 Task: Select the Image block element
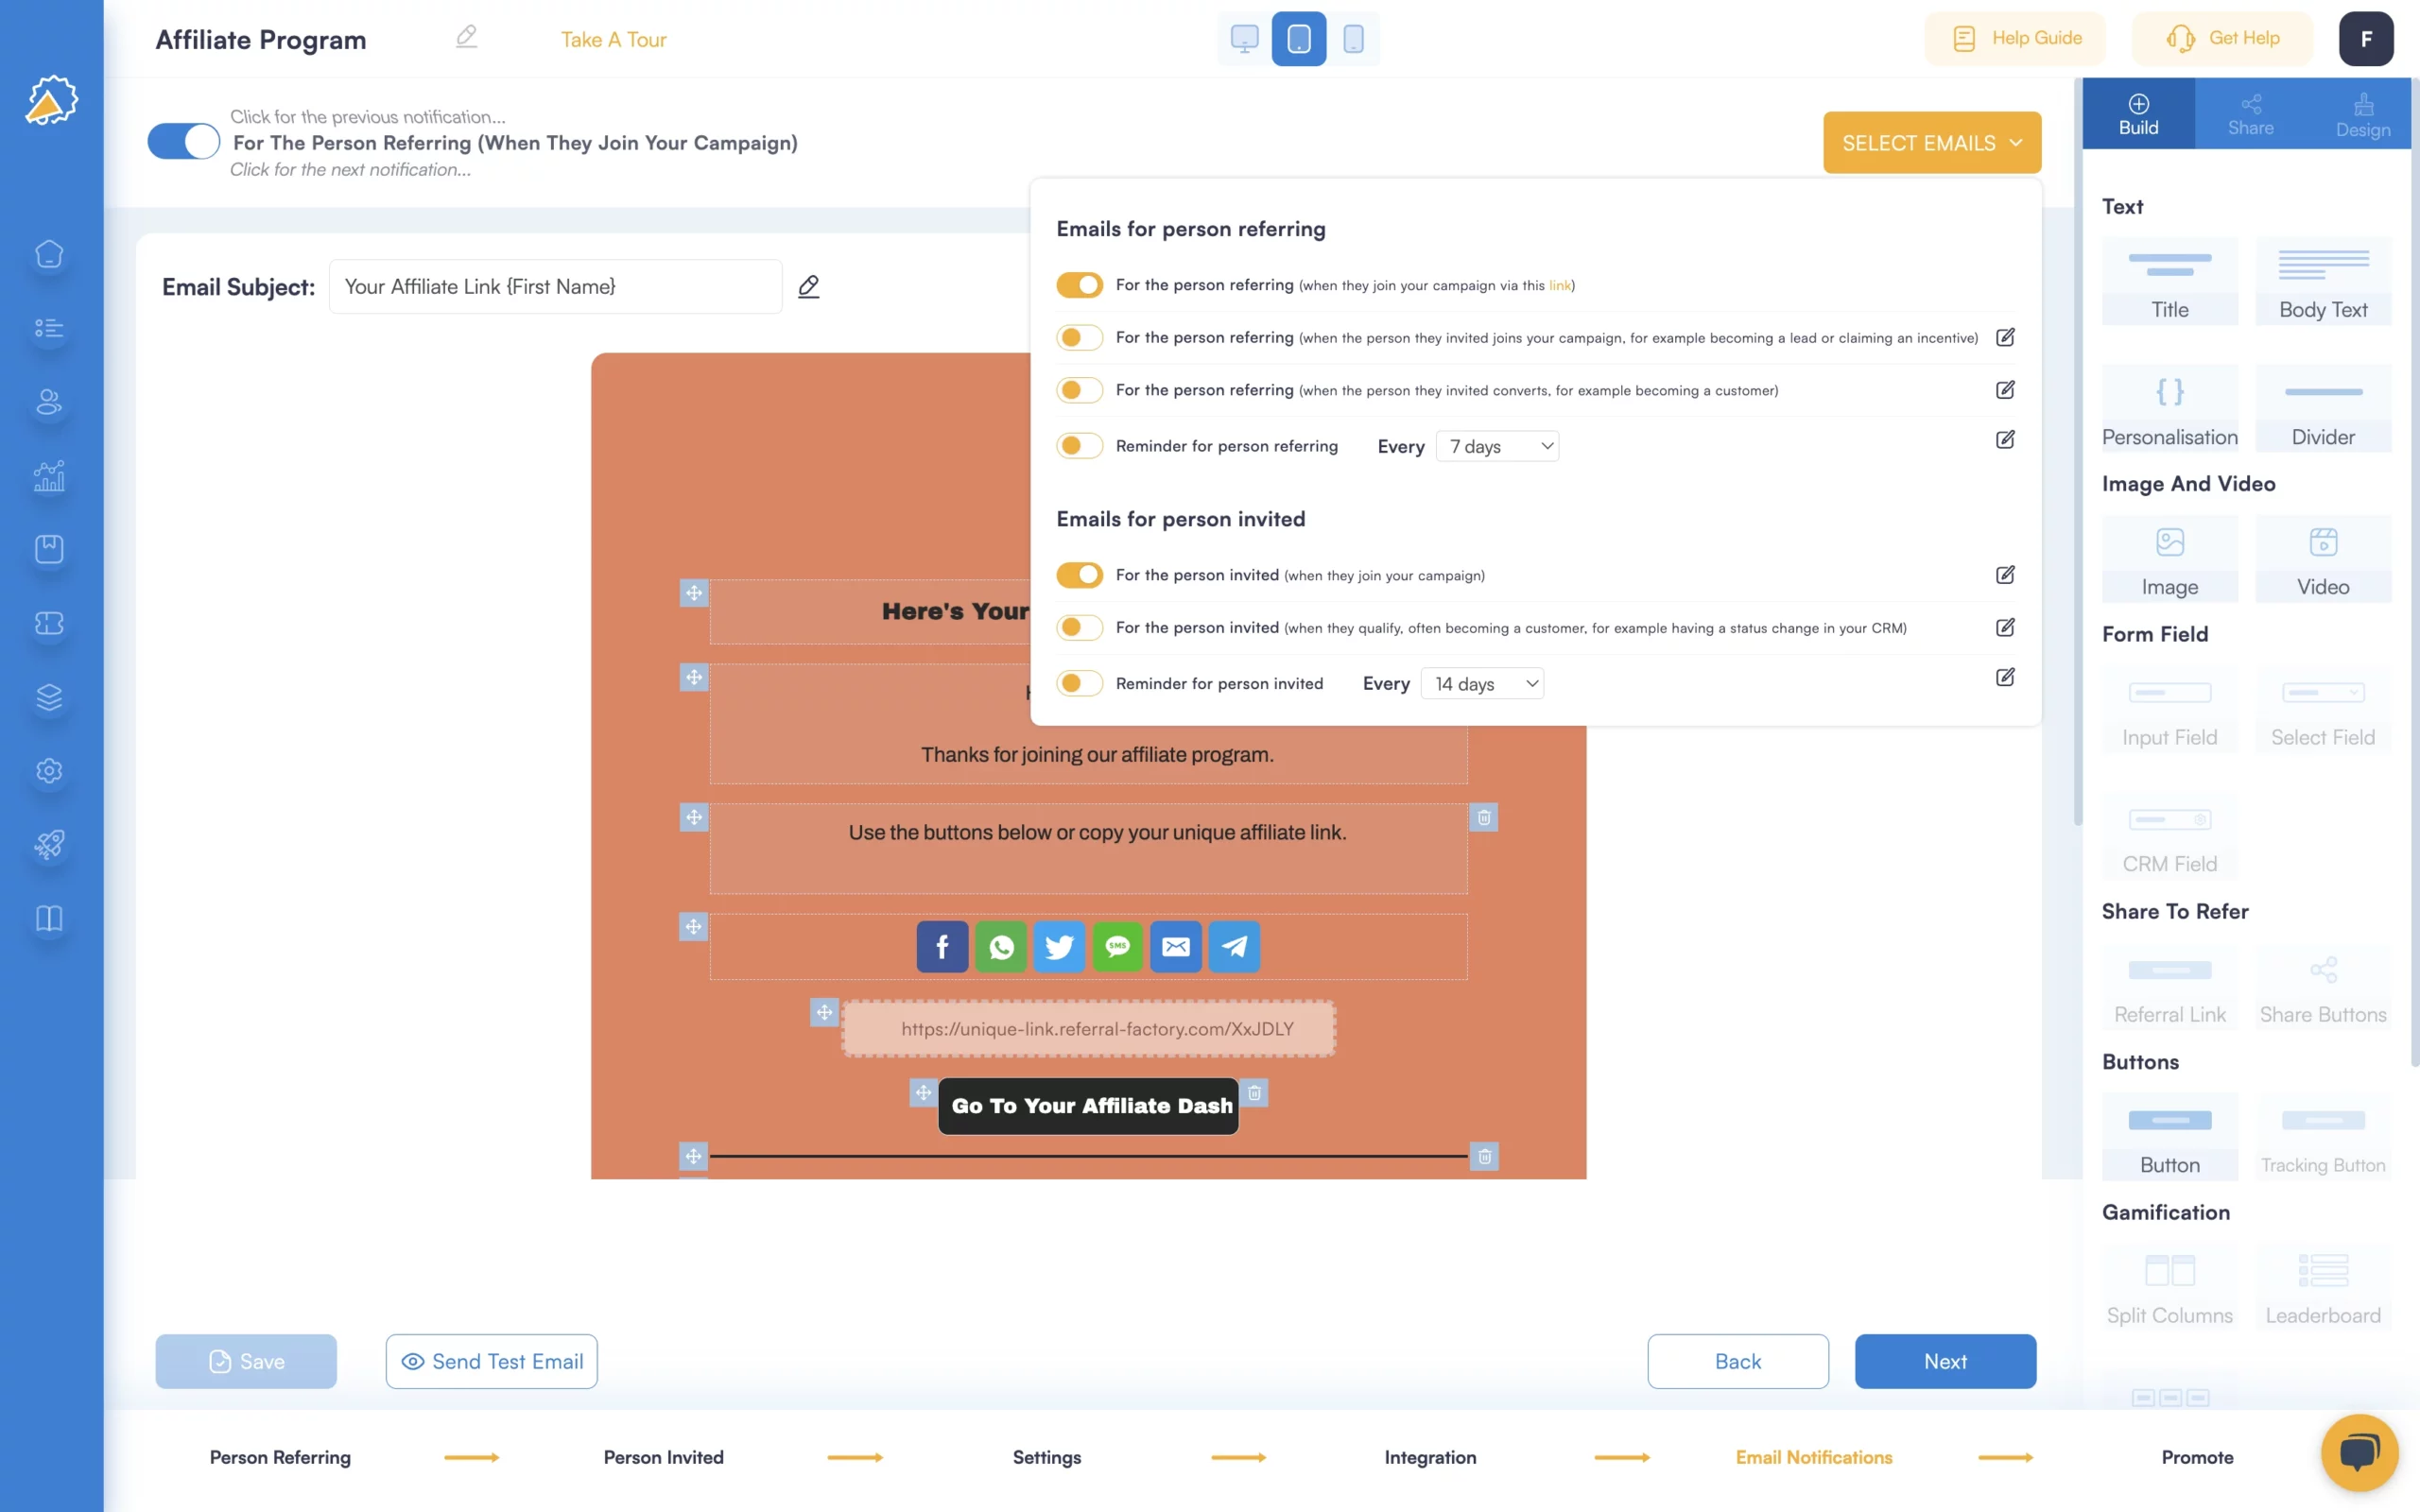tap(2169, 559)
